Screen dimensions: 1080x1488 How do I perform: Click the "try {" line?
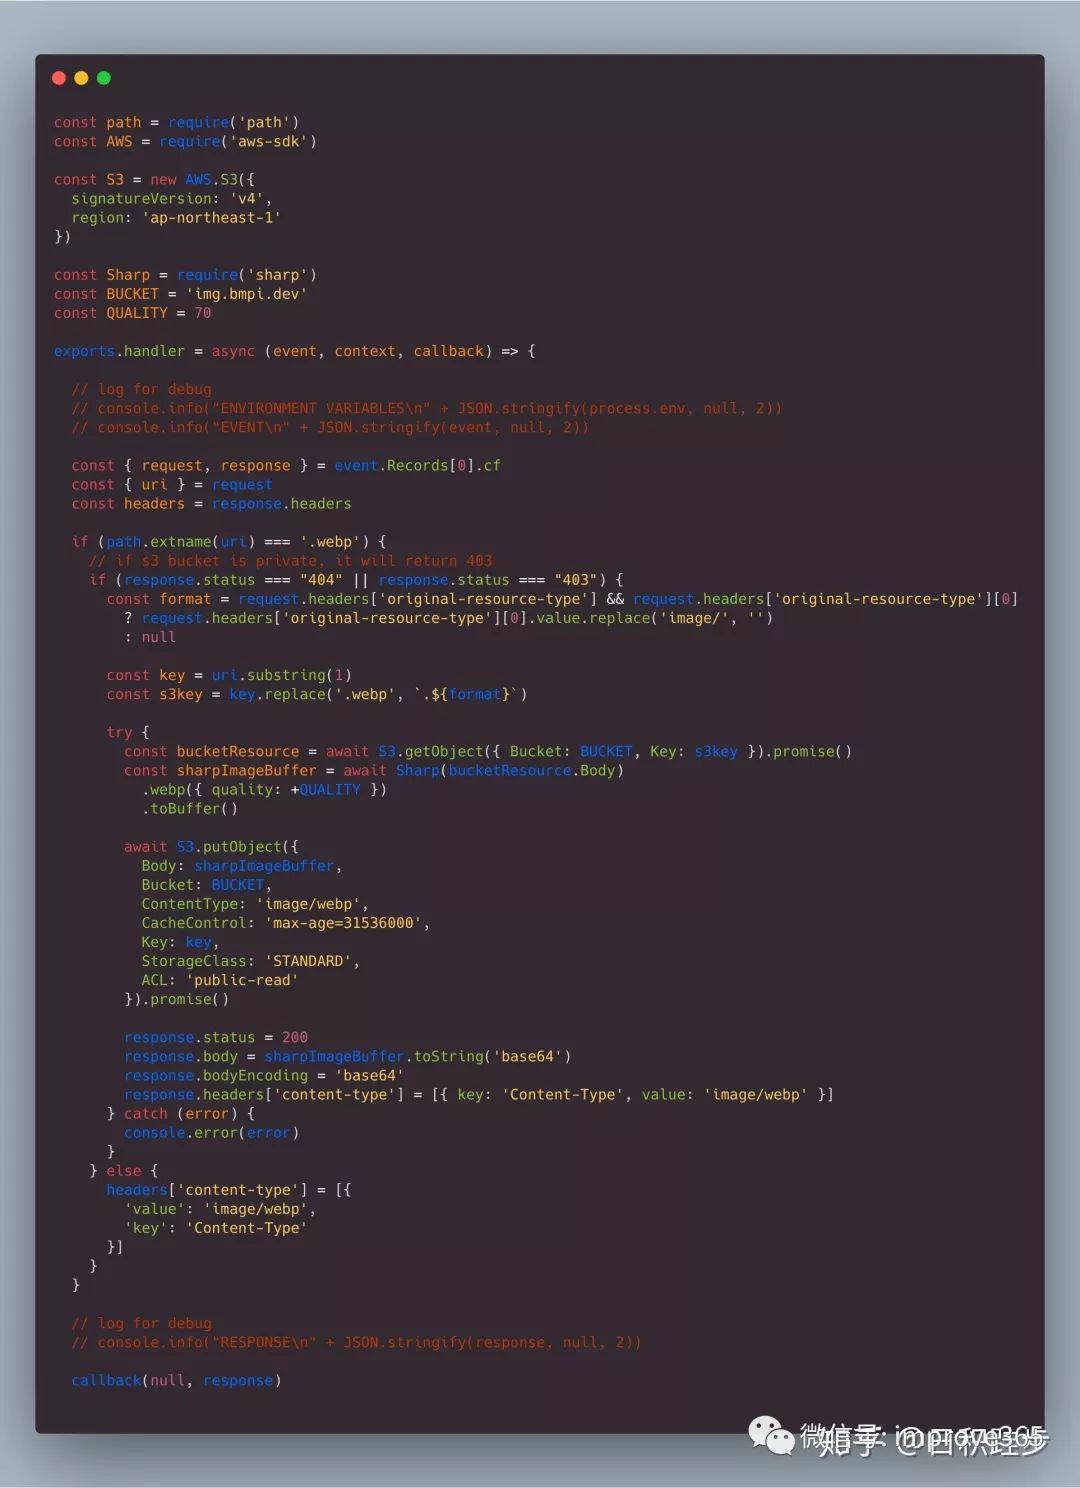pos(128,733)
